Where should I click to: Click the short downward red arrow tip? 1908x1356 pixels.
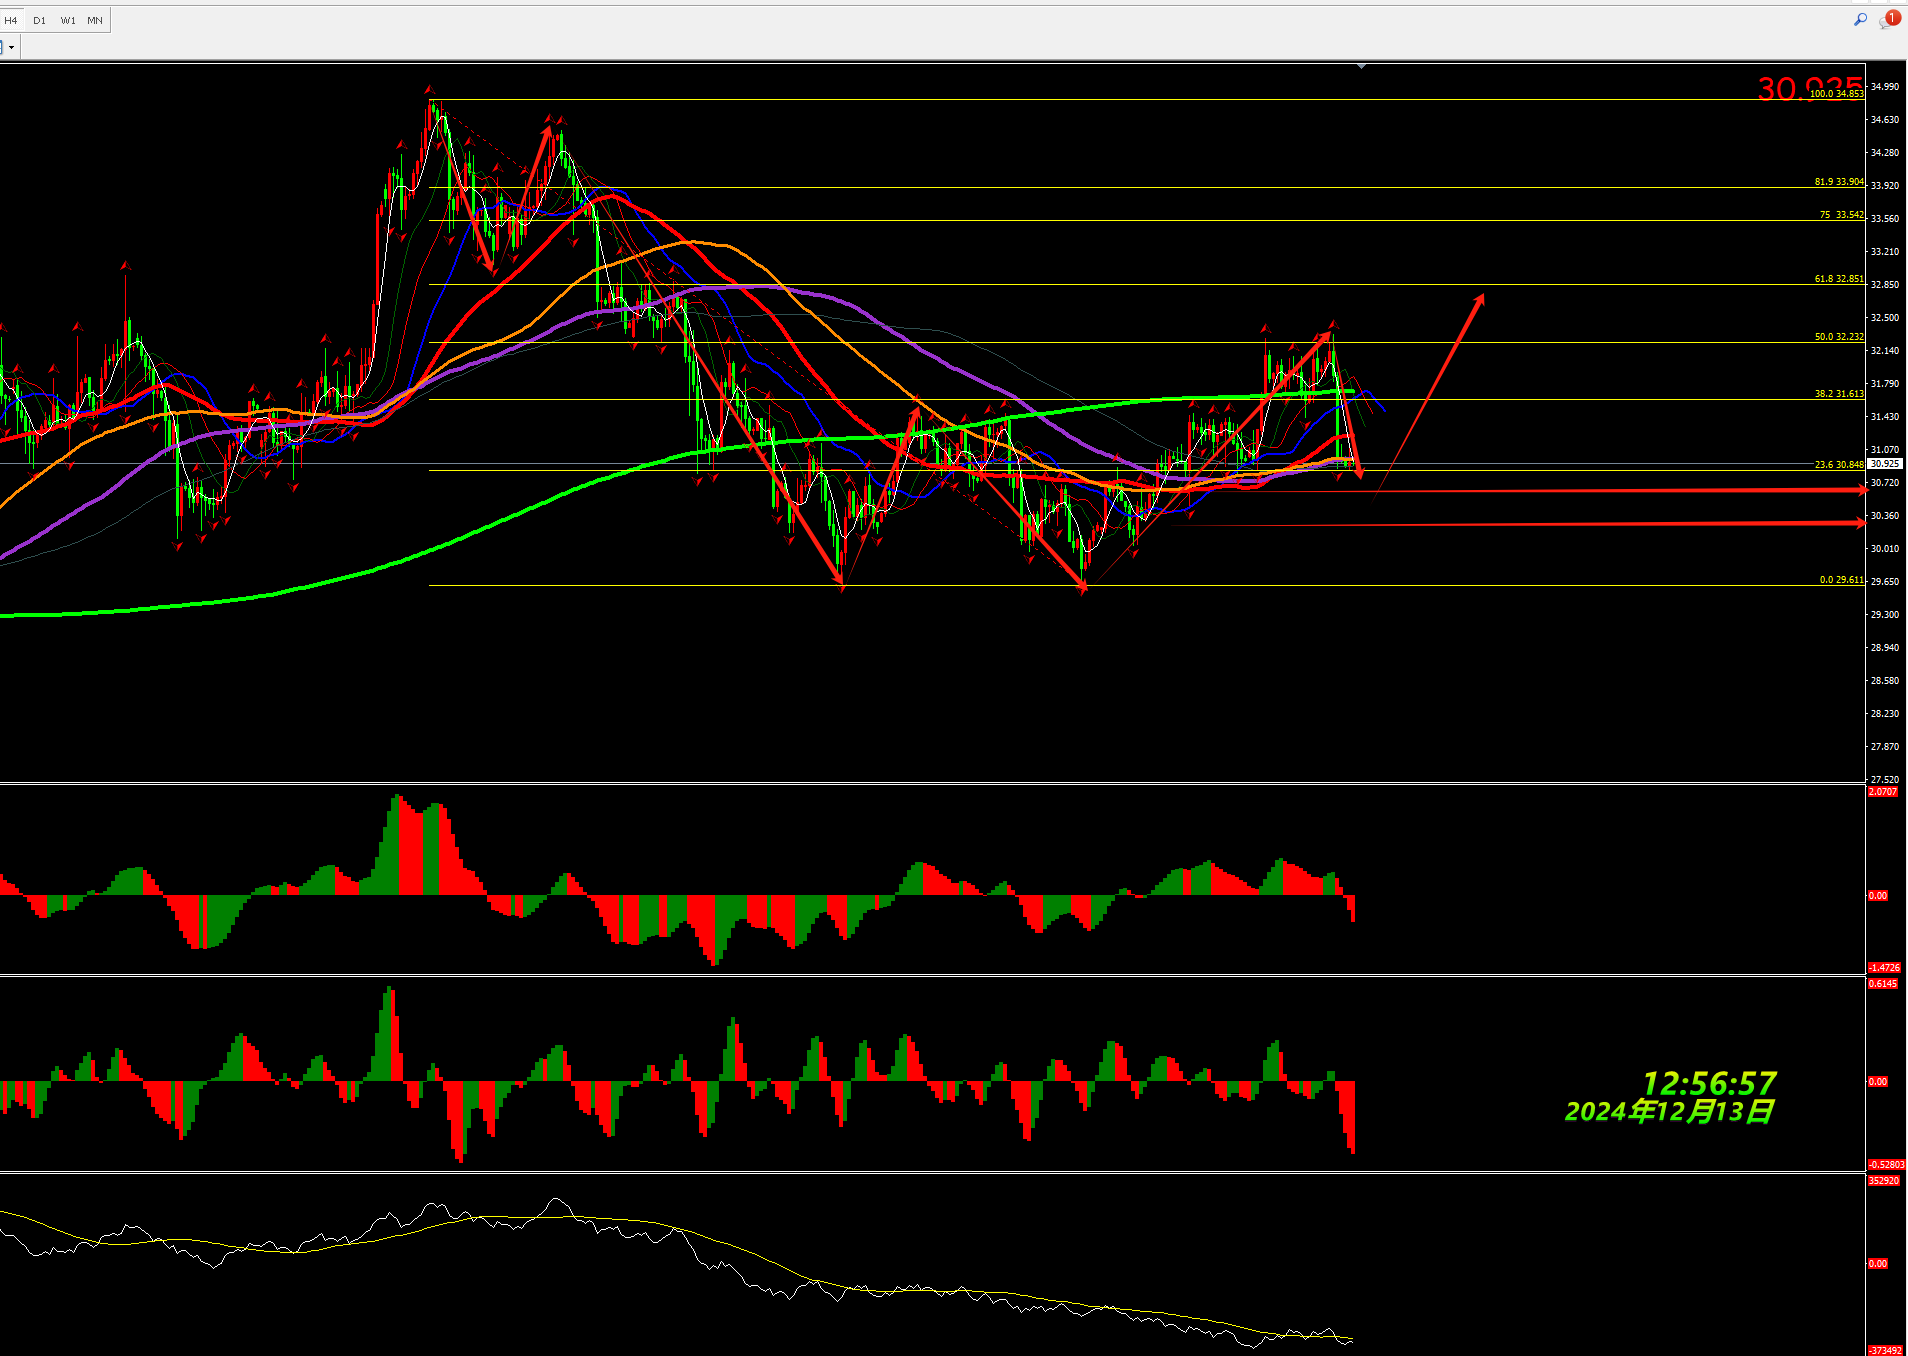click(x=1358, y=474)
